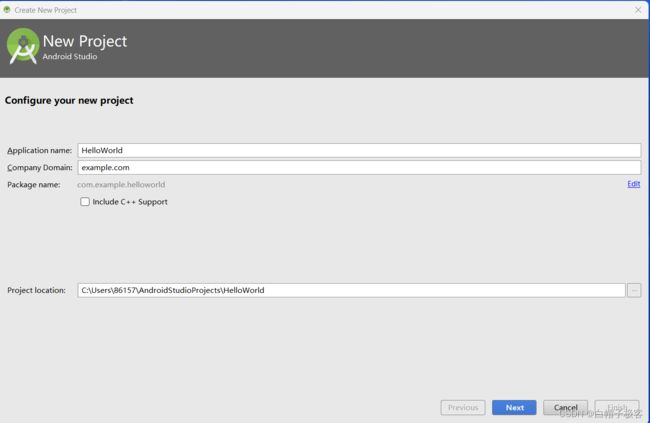Close the Create New Project dialog
The image size is (650, 423).
point(638,10)
